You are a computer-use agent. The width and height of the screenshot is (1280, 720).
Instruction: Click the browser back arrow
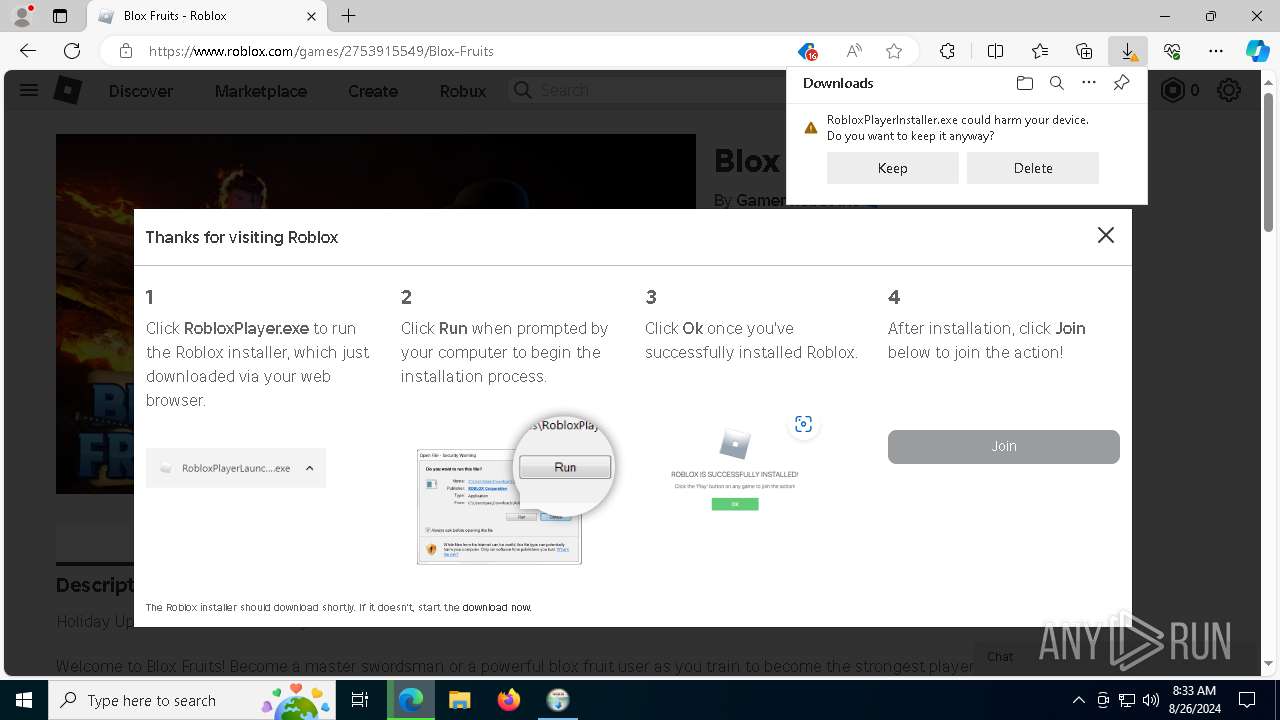tap(28, 51)
